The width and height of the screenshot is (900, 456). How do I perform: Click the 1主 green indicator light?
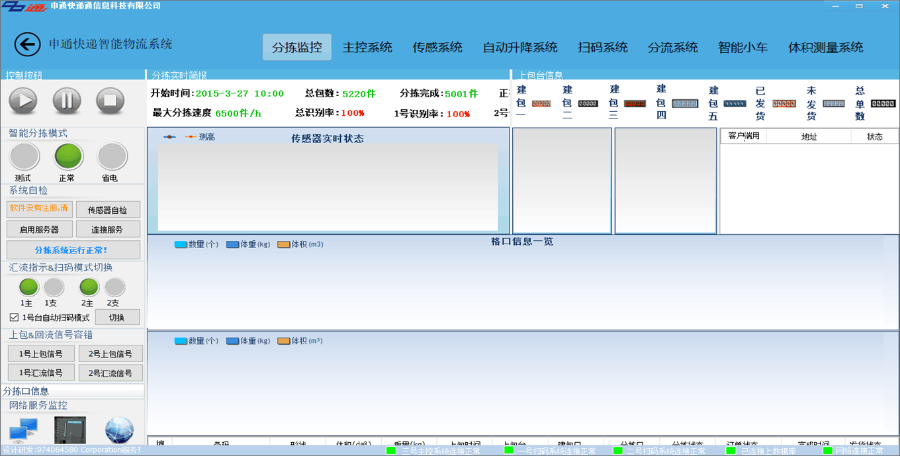pyautogui.click(x=29, y=288)
